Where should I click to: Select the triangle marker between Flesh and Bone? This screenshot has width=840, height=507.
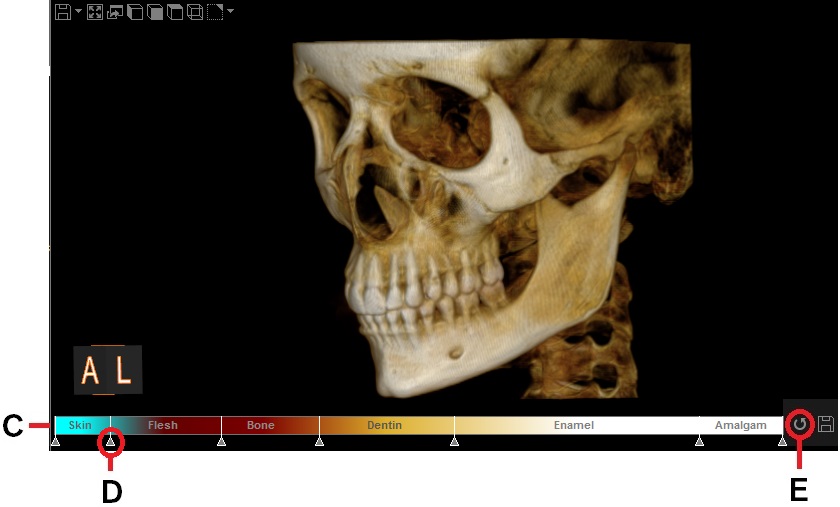(221, 441)
